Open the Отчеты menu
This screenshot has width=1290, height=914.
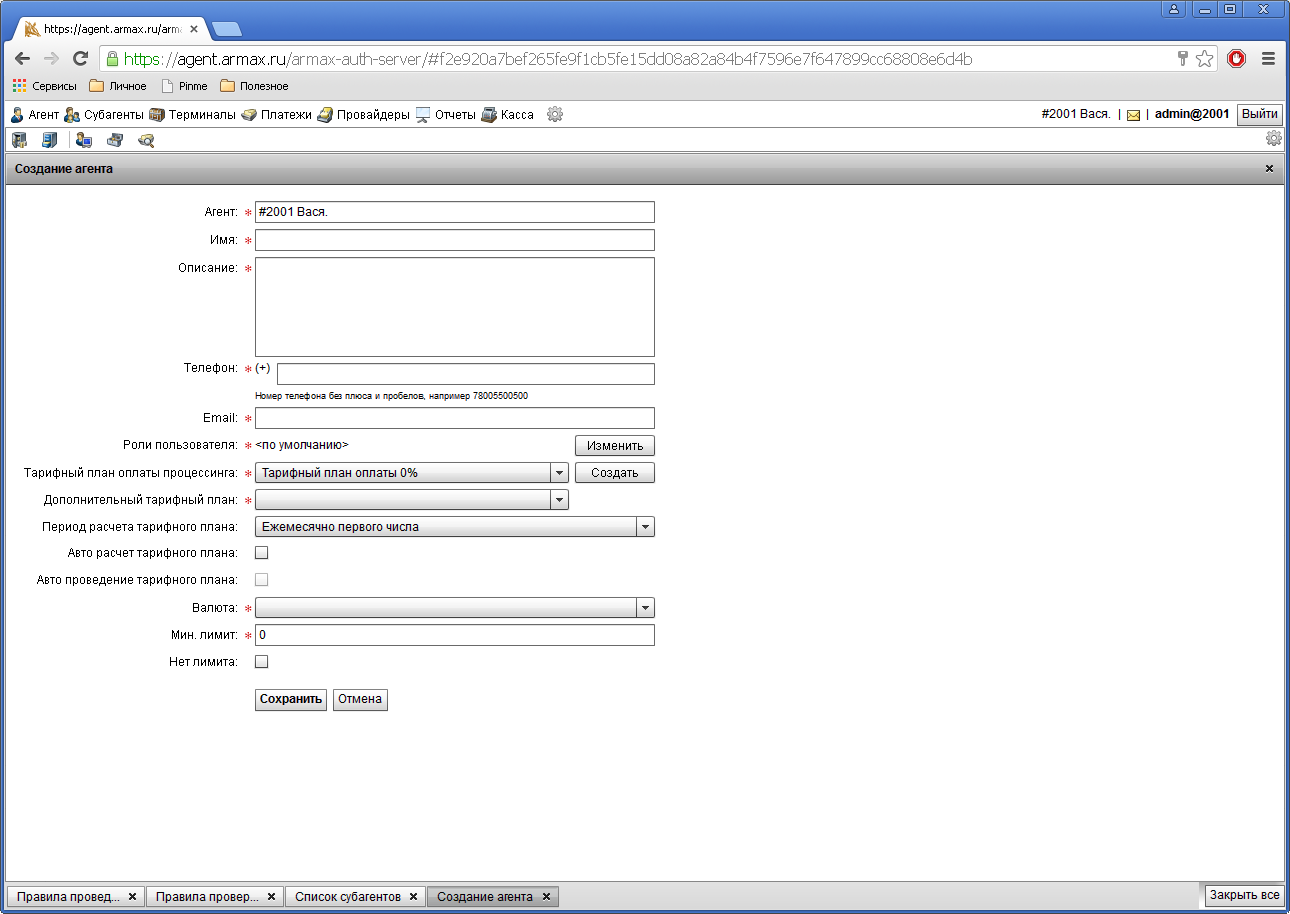[x=446, y=115]
